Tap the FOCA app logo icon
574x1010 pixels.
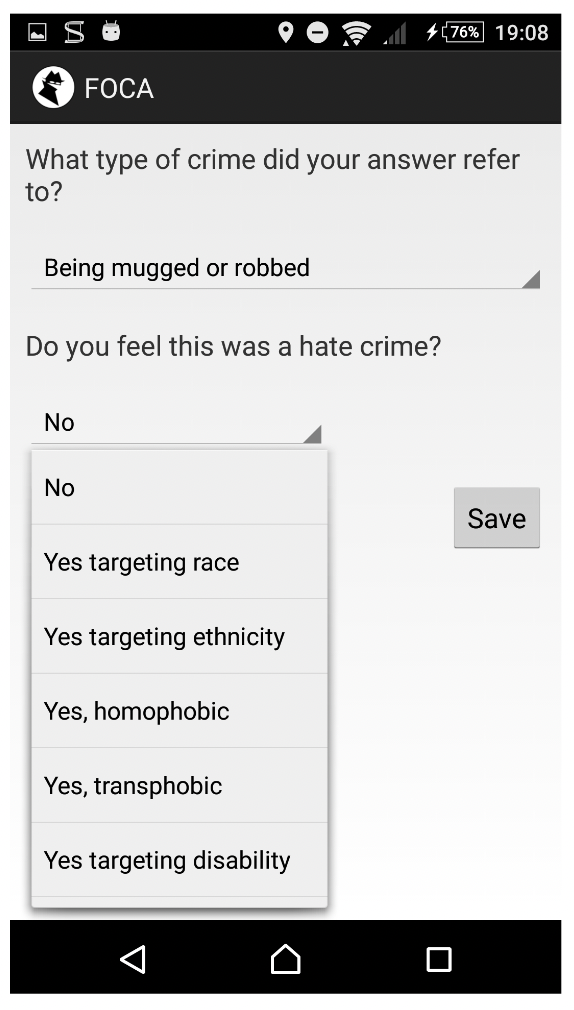click(53, 88)
